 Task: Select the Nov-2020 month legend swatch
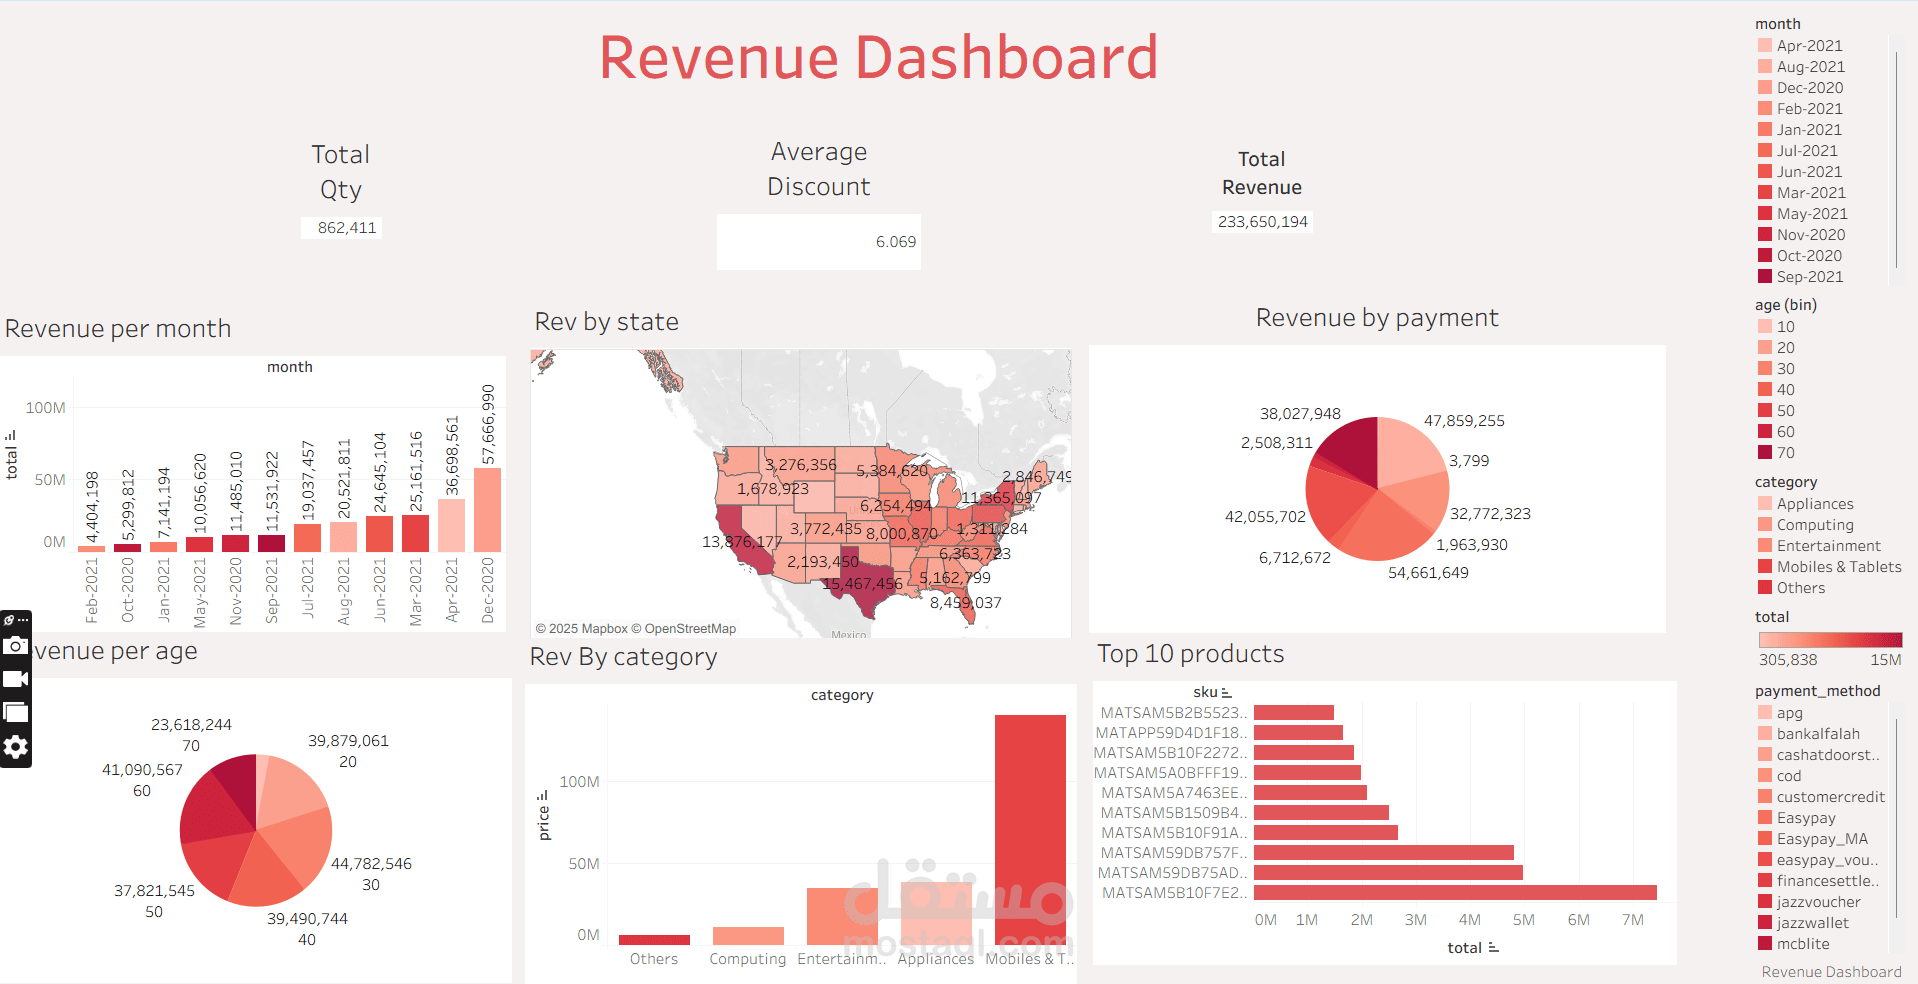click(x=1766, y=234)
